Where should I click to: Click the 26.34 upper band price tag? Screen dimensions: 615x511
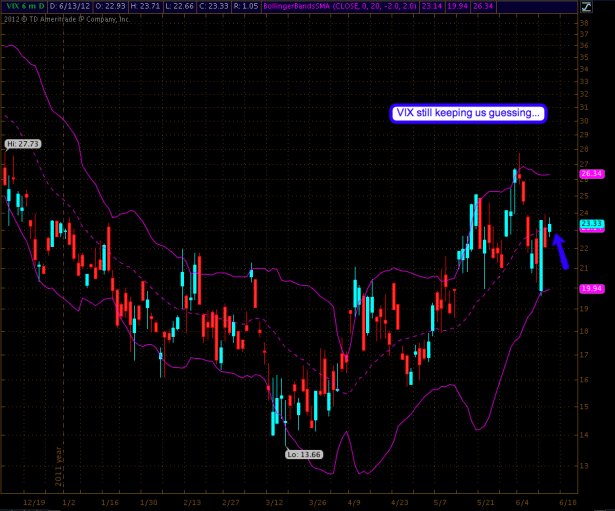591,173
